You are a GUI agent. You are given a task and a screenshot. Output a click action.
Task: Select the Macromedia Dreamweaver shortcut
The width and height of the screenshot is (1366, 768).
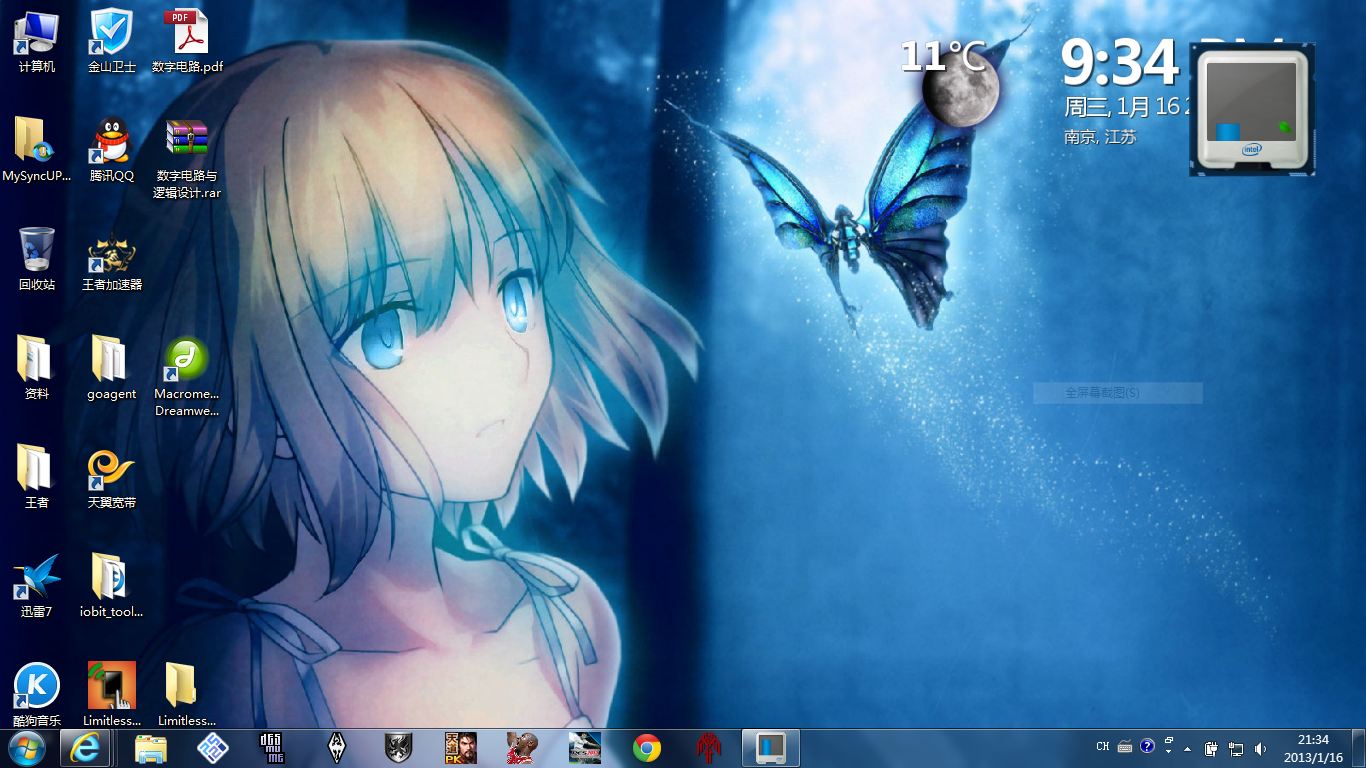[187, 377]
